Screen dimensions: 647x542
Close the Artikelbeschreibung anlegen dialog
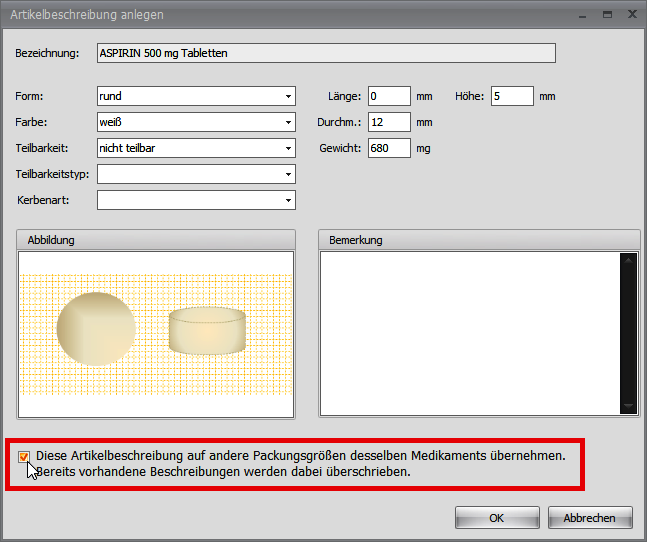tap(632, 14)
